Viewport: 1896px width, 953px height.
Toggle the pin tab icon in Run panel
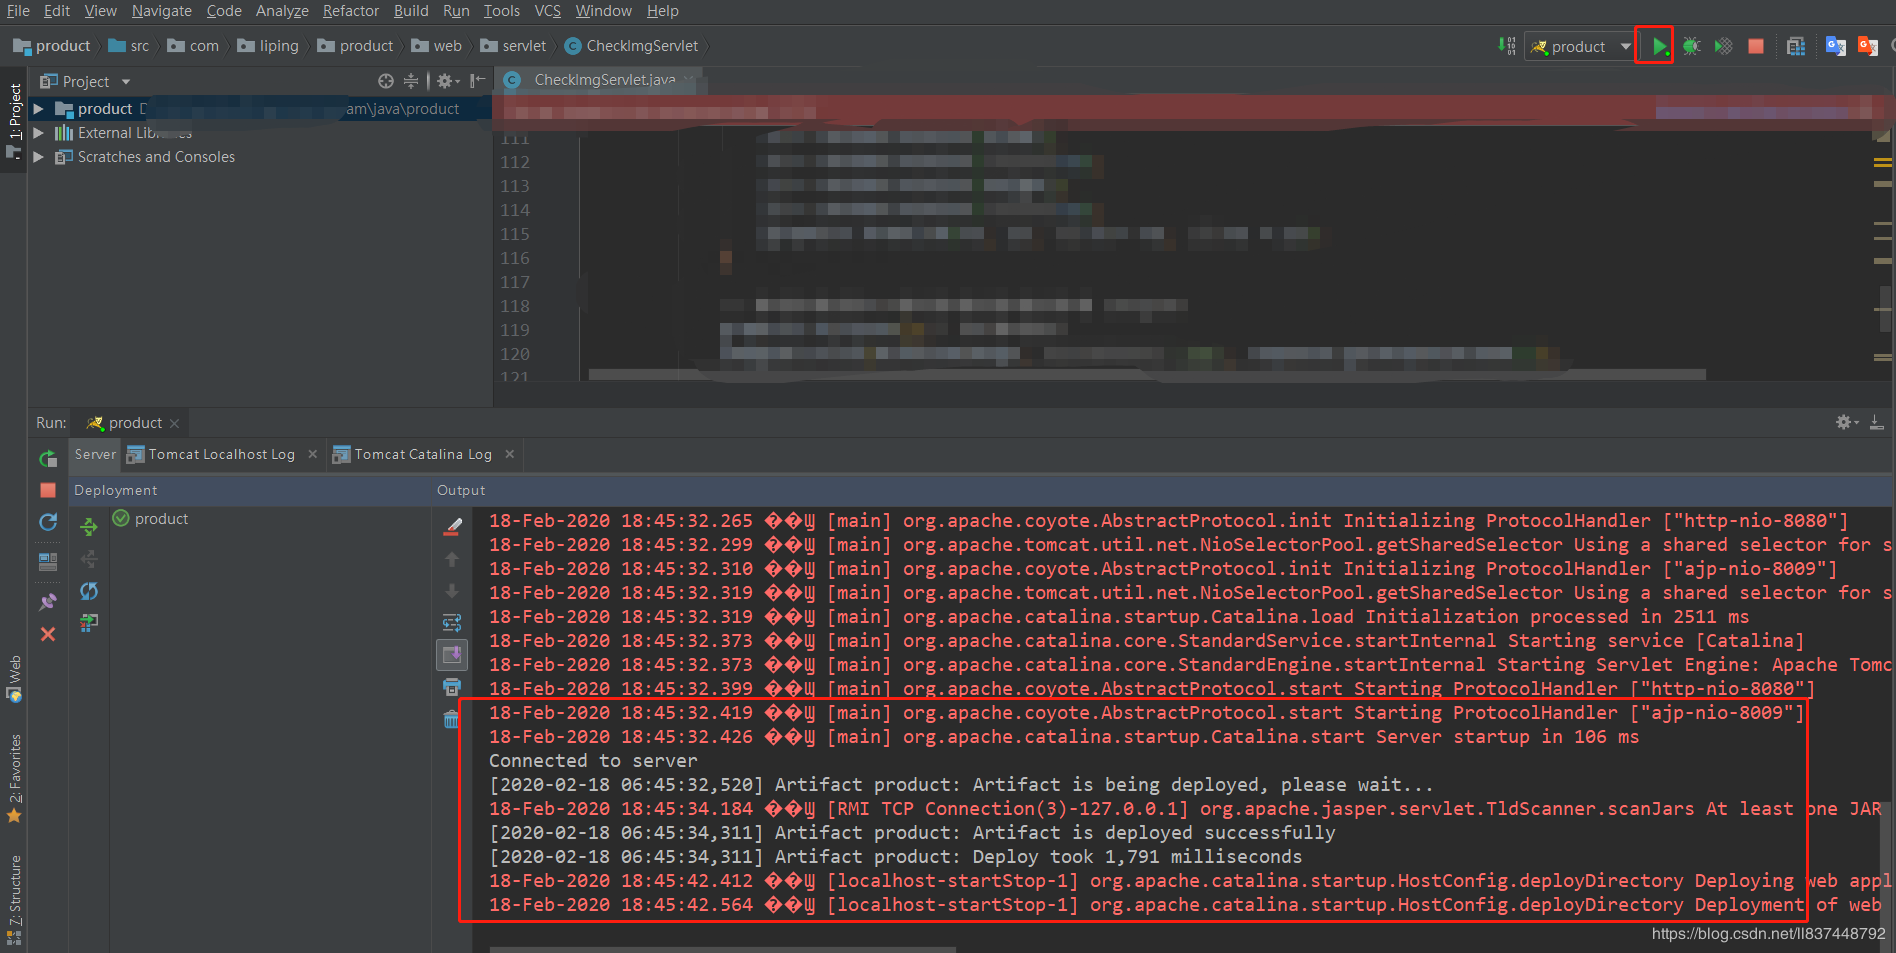coord(48,602)
